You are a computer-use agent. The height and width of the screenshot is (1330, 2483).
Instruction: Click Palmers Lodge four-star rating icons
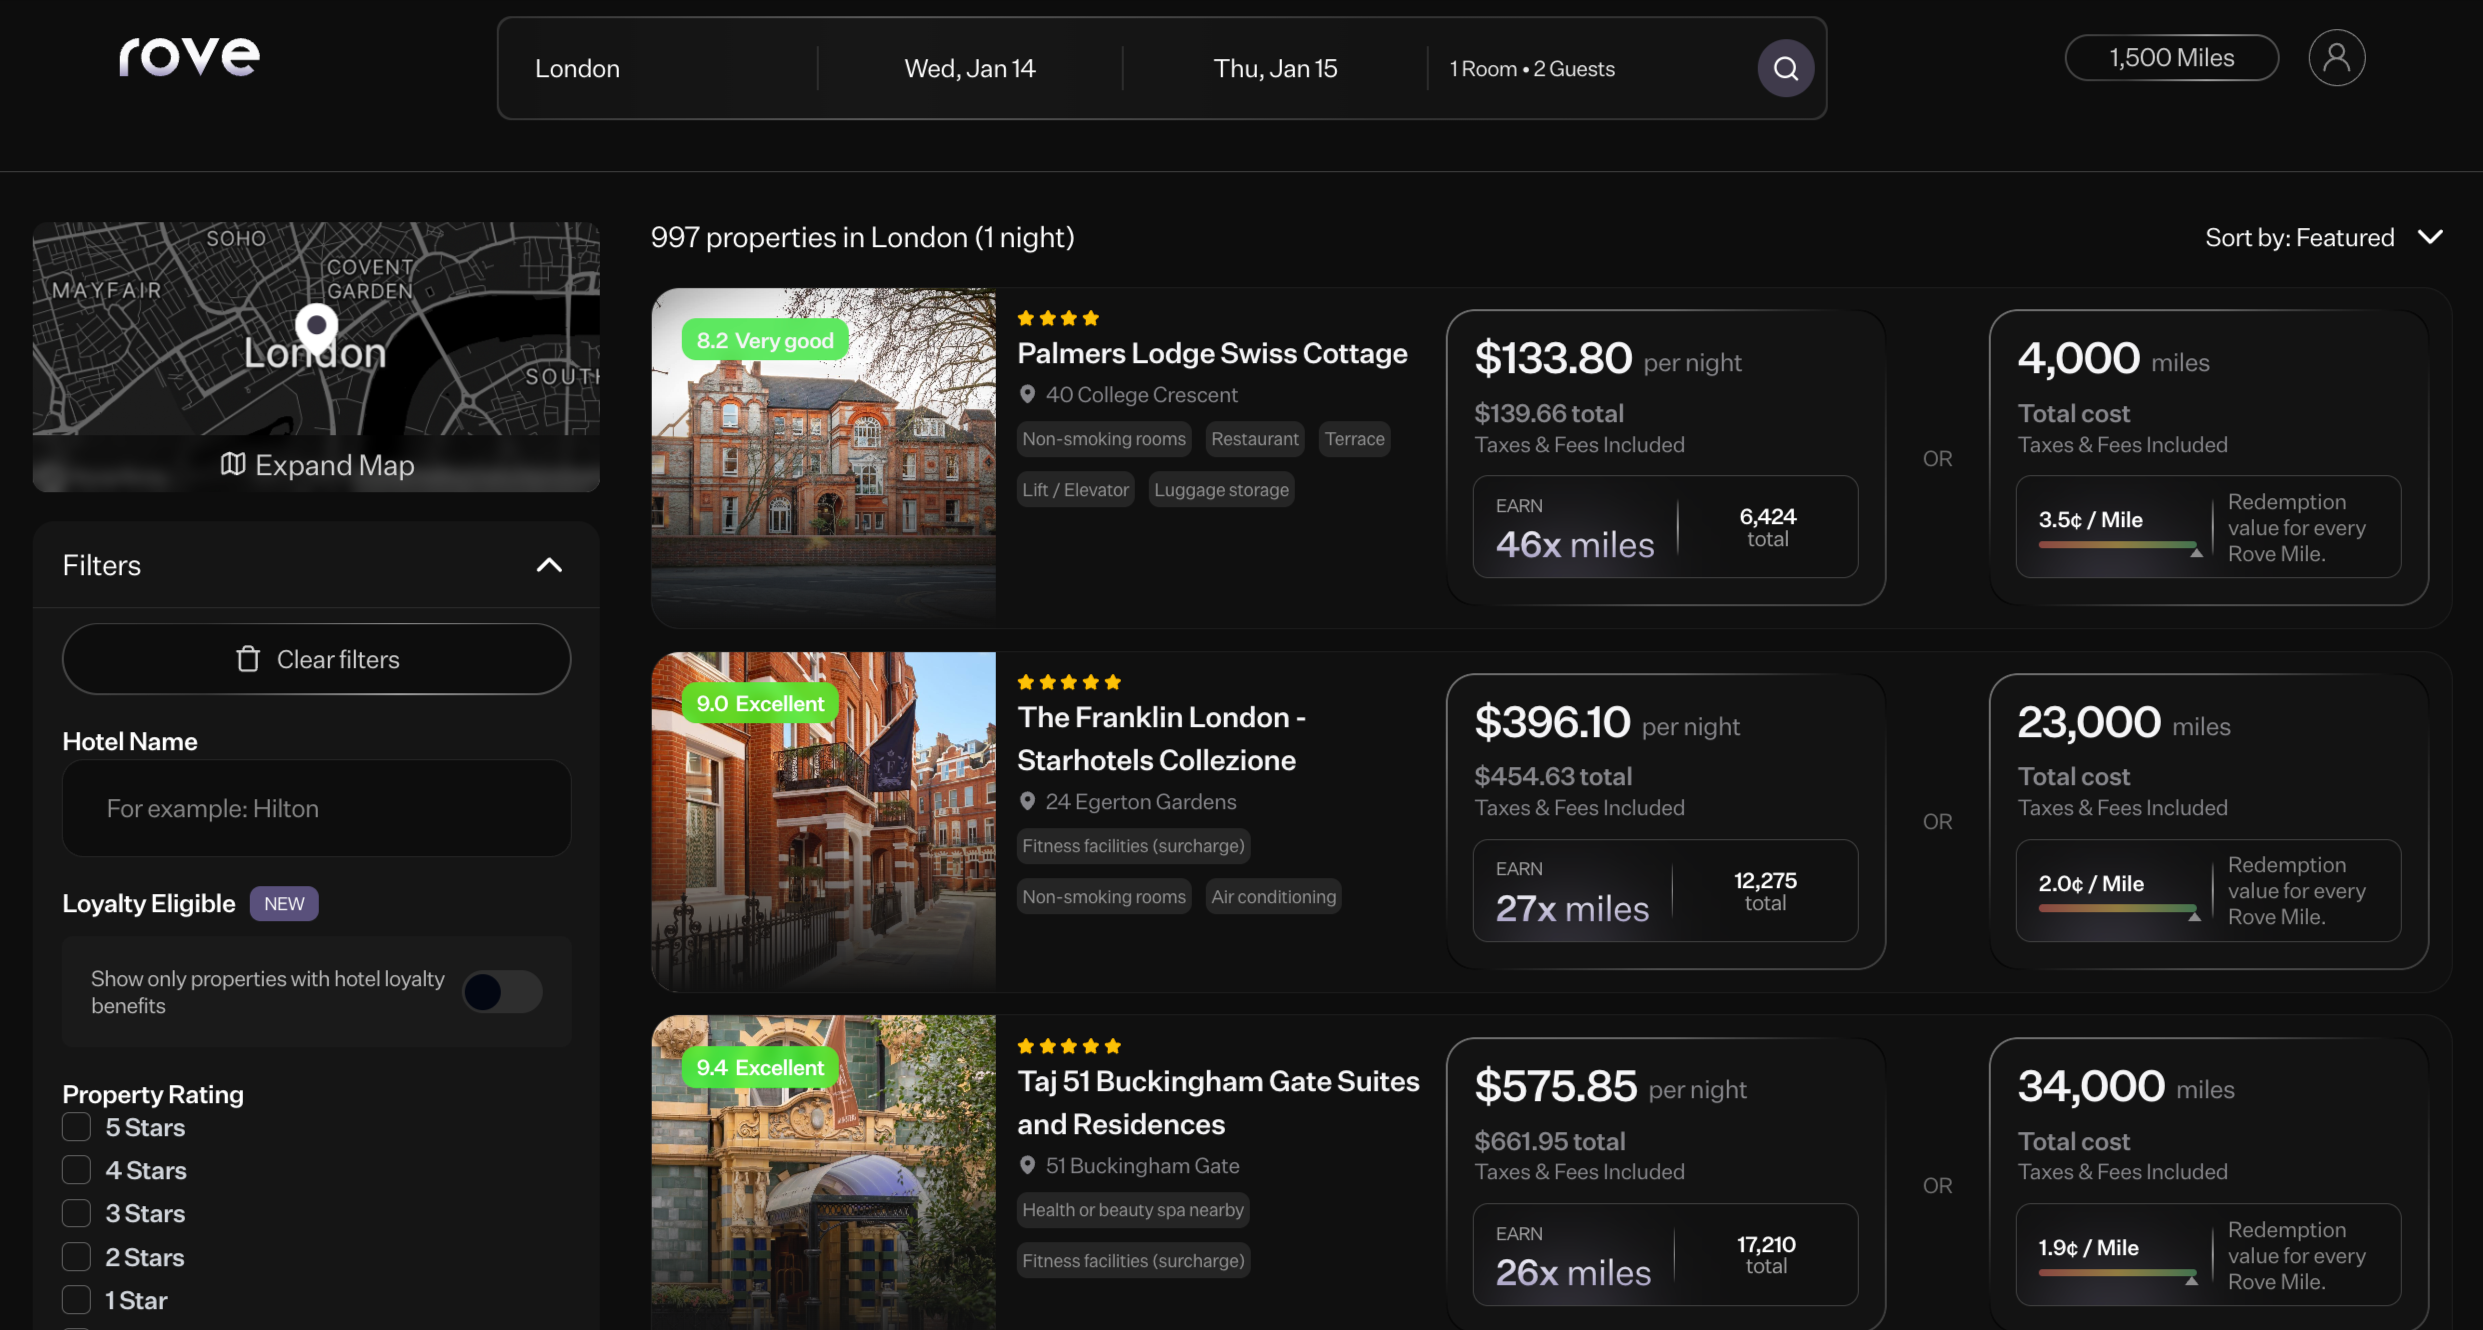tap(1057, 318)
